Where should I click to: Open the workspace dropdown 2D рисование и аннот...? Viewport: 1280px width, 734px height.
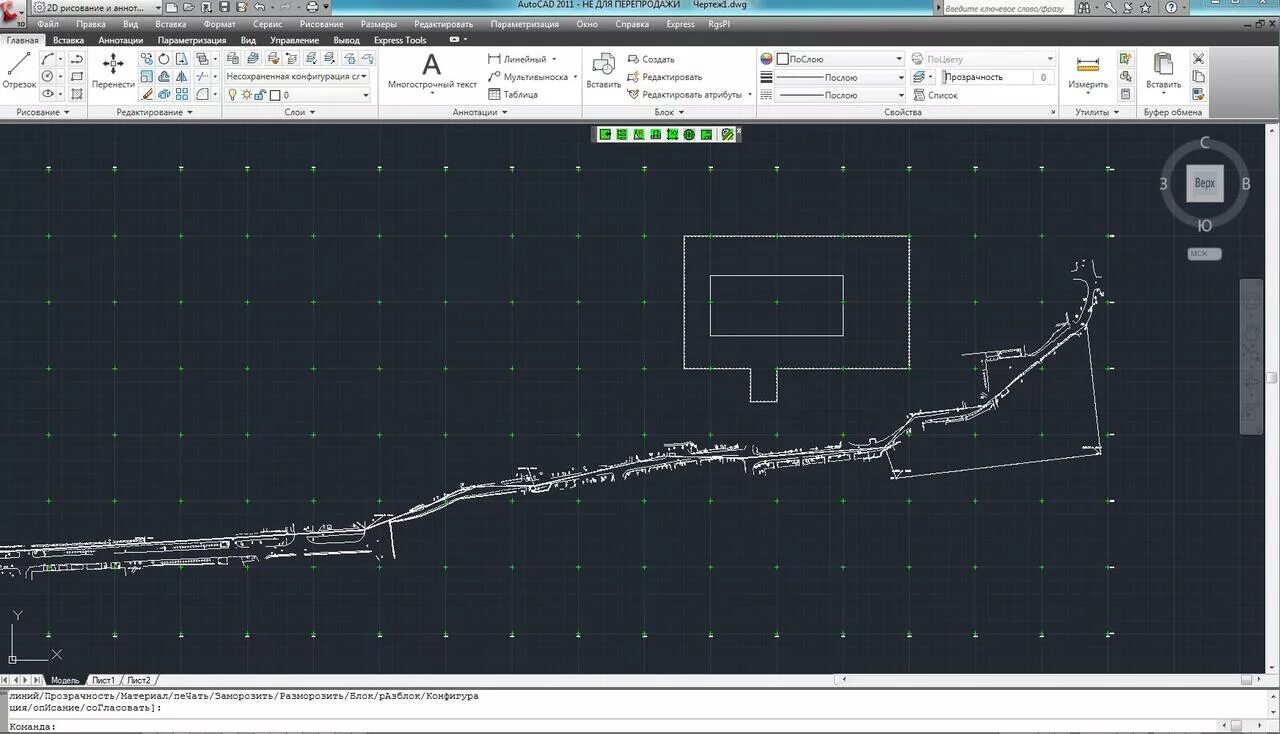point(97,7)
